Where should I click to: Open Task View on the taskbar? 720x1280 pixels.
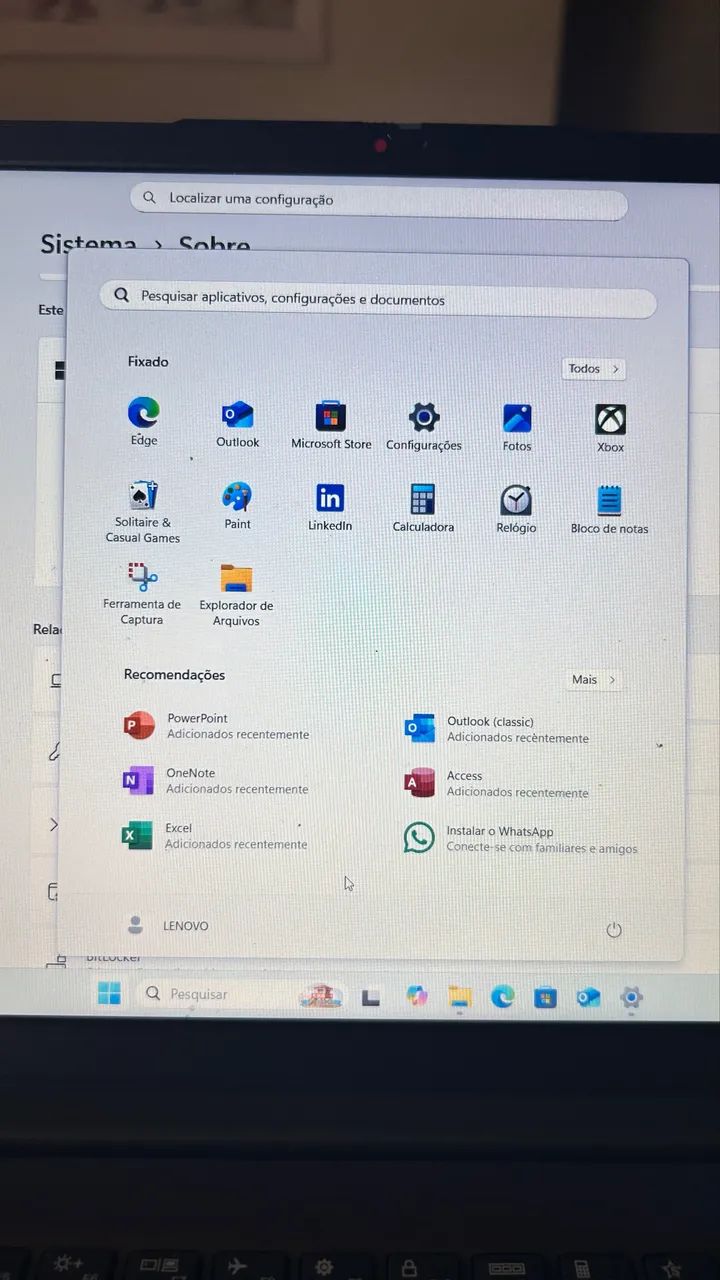tap(371, 997)
